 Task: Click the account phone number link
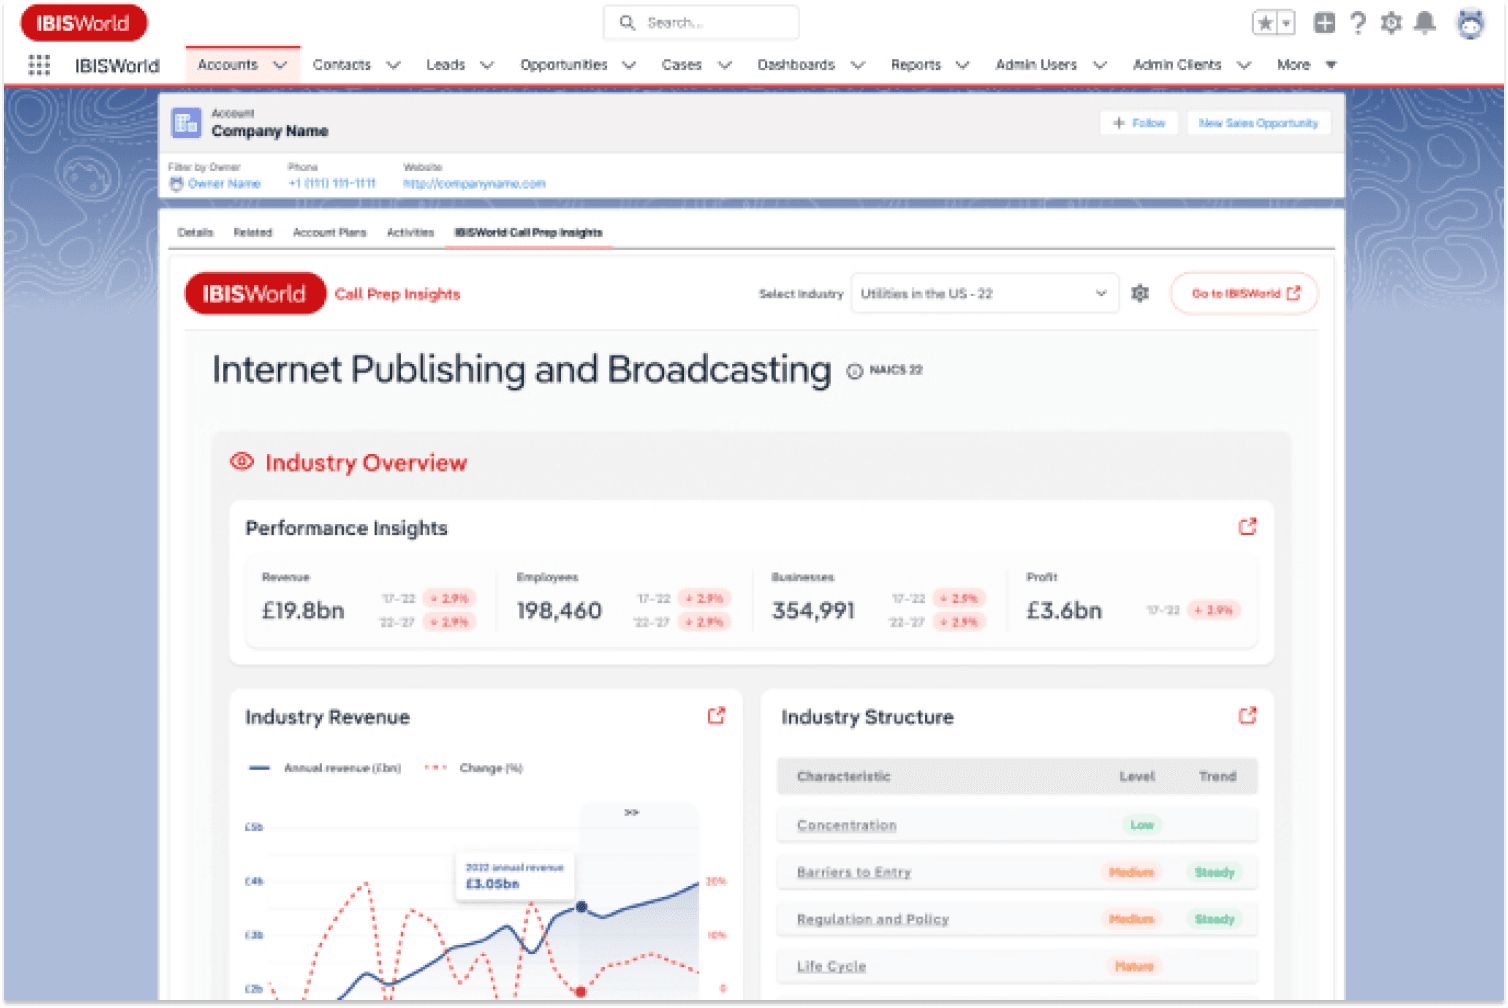point(332,184)
